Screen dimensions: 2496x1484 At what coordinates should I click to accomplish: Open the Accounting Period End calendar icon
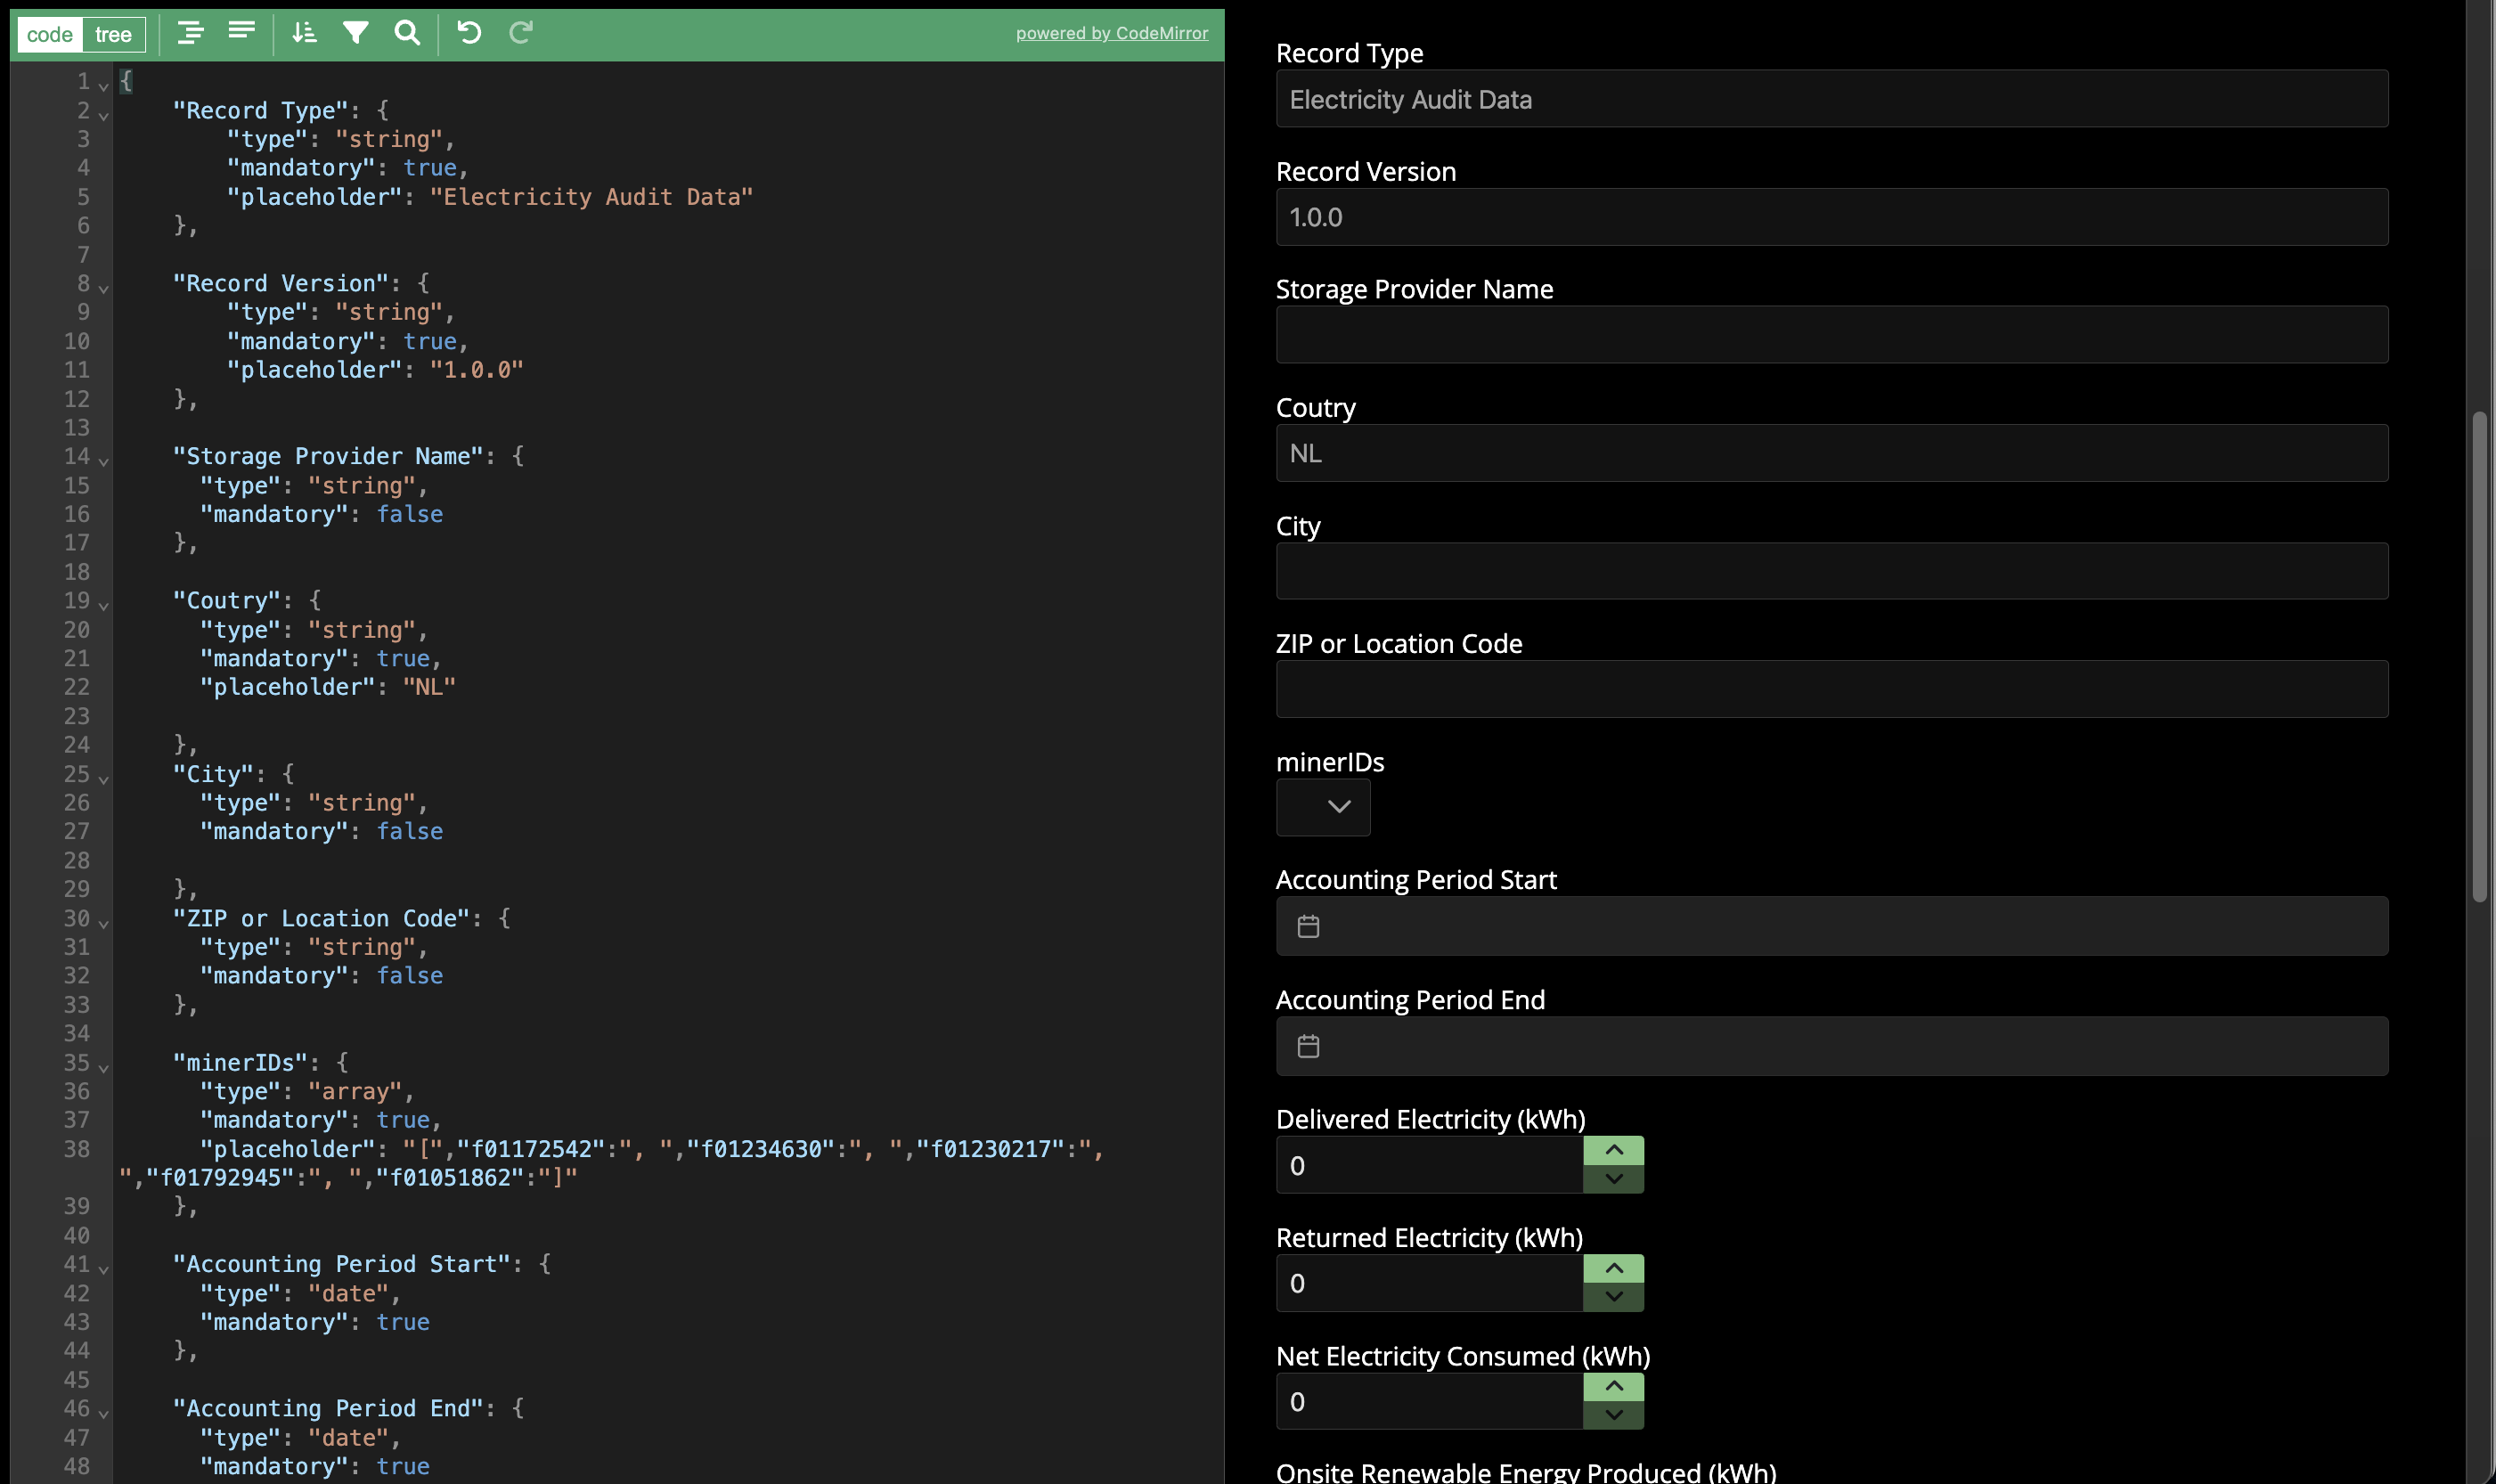[x=1309, y=1045]
